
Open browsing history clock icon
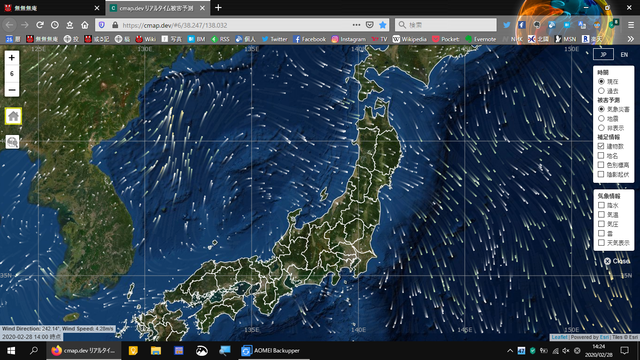[x=55, y=25]
